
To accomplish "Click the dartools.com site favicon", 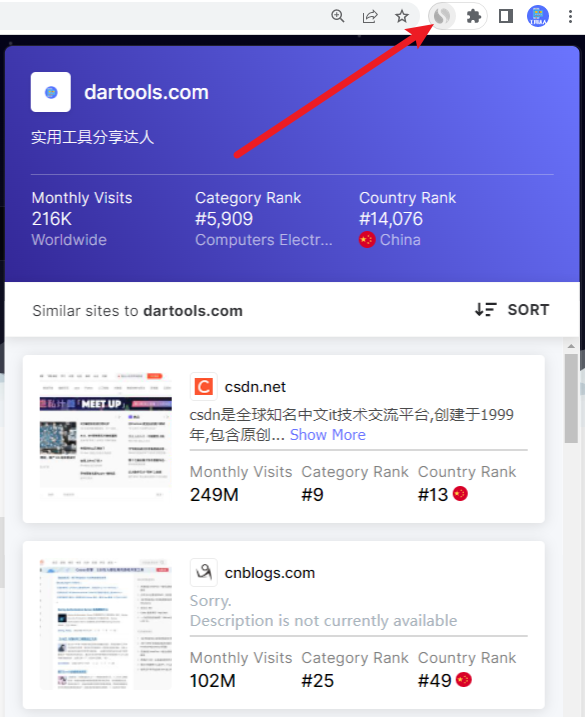I will click(51, 92).
